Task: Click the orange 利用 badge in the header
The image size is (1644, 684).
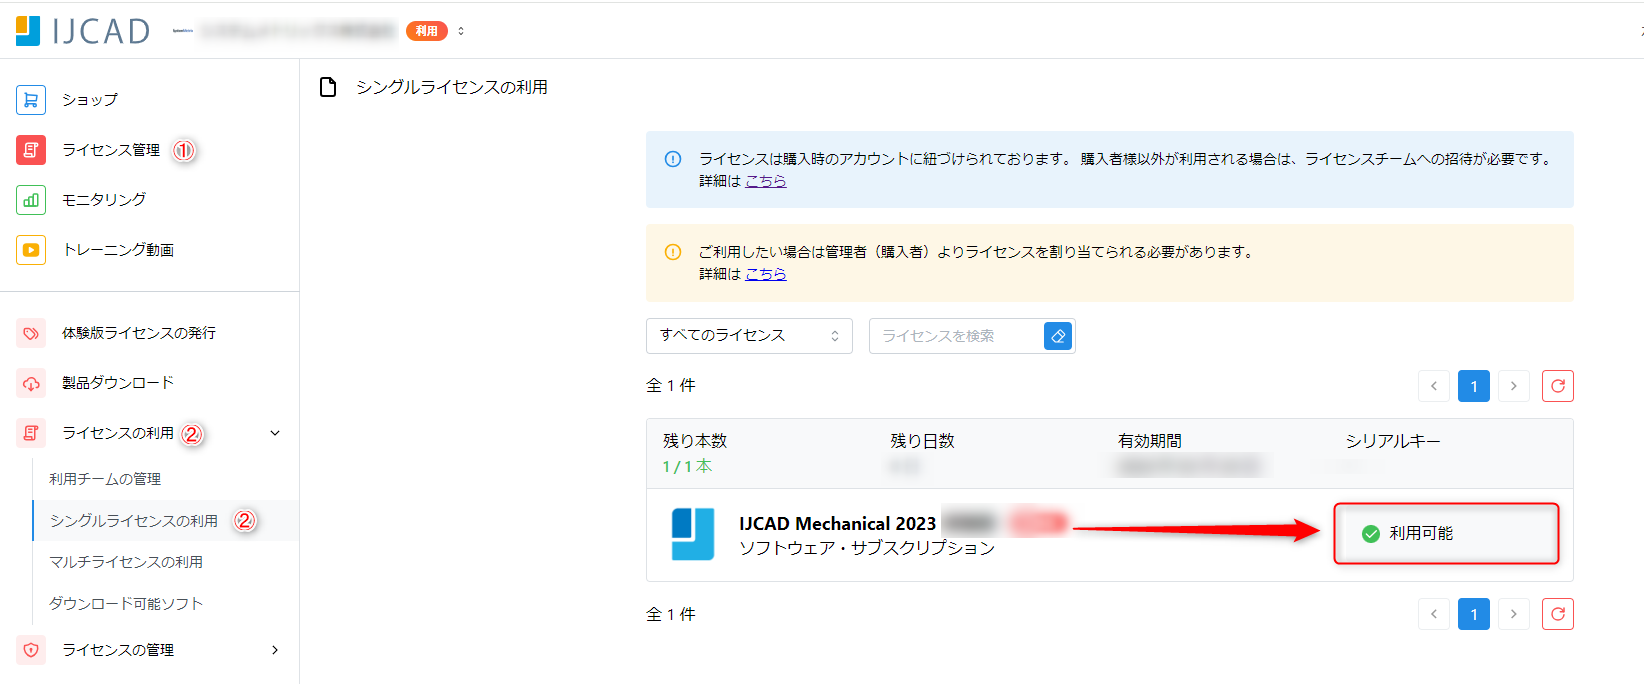Action: pyautogui.click(x=427, y=31)
